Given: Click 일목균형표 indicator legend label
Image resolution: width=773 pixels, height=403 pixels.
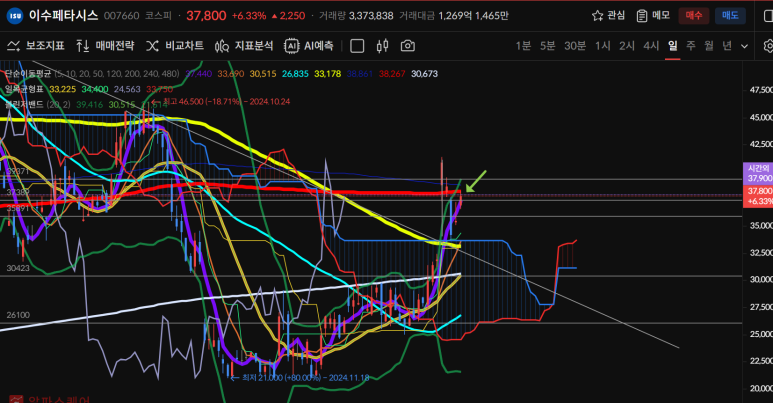Looking at the screenshot, I should pyautogui.click(x=24, y=89).
